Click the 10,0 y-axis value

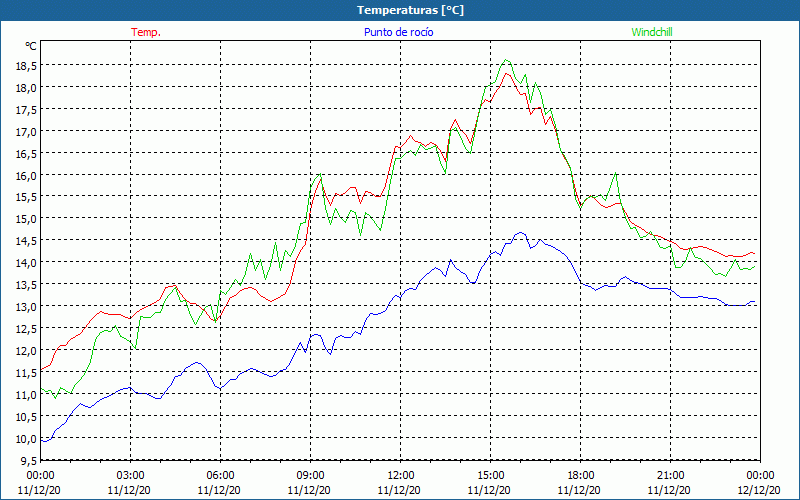tap(28, 438)
